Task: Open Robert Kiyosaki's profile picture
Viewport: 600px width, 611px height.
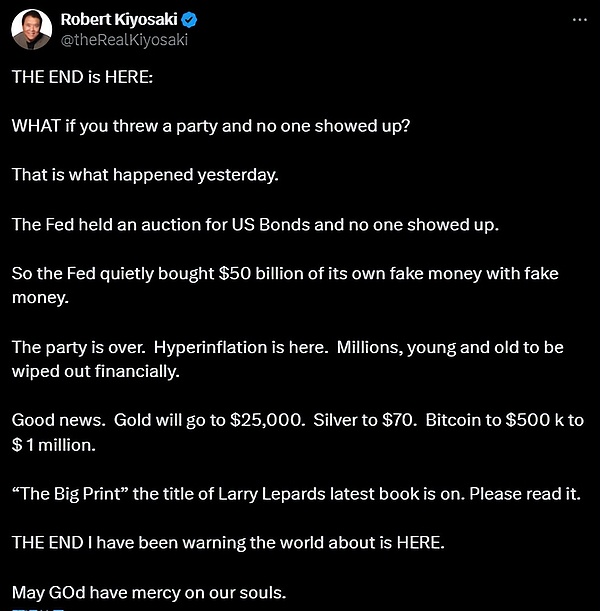Action: coord(31,29)
